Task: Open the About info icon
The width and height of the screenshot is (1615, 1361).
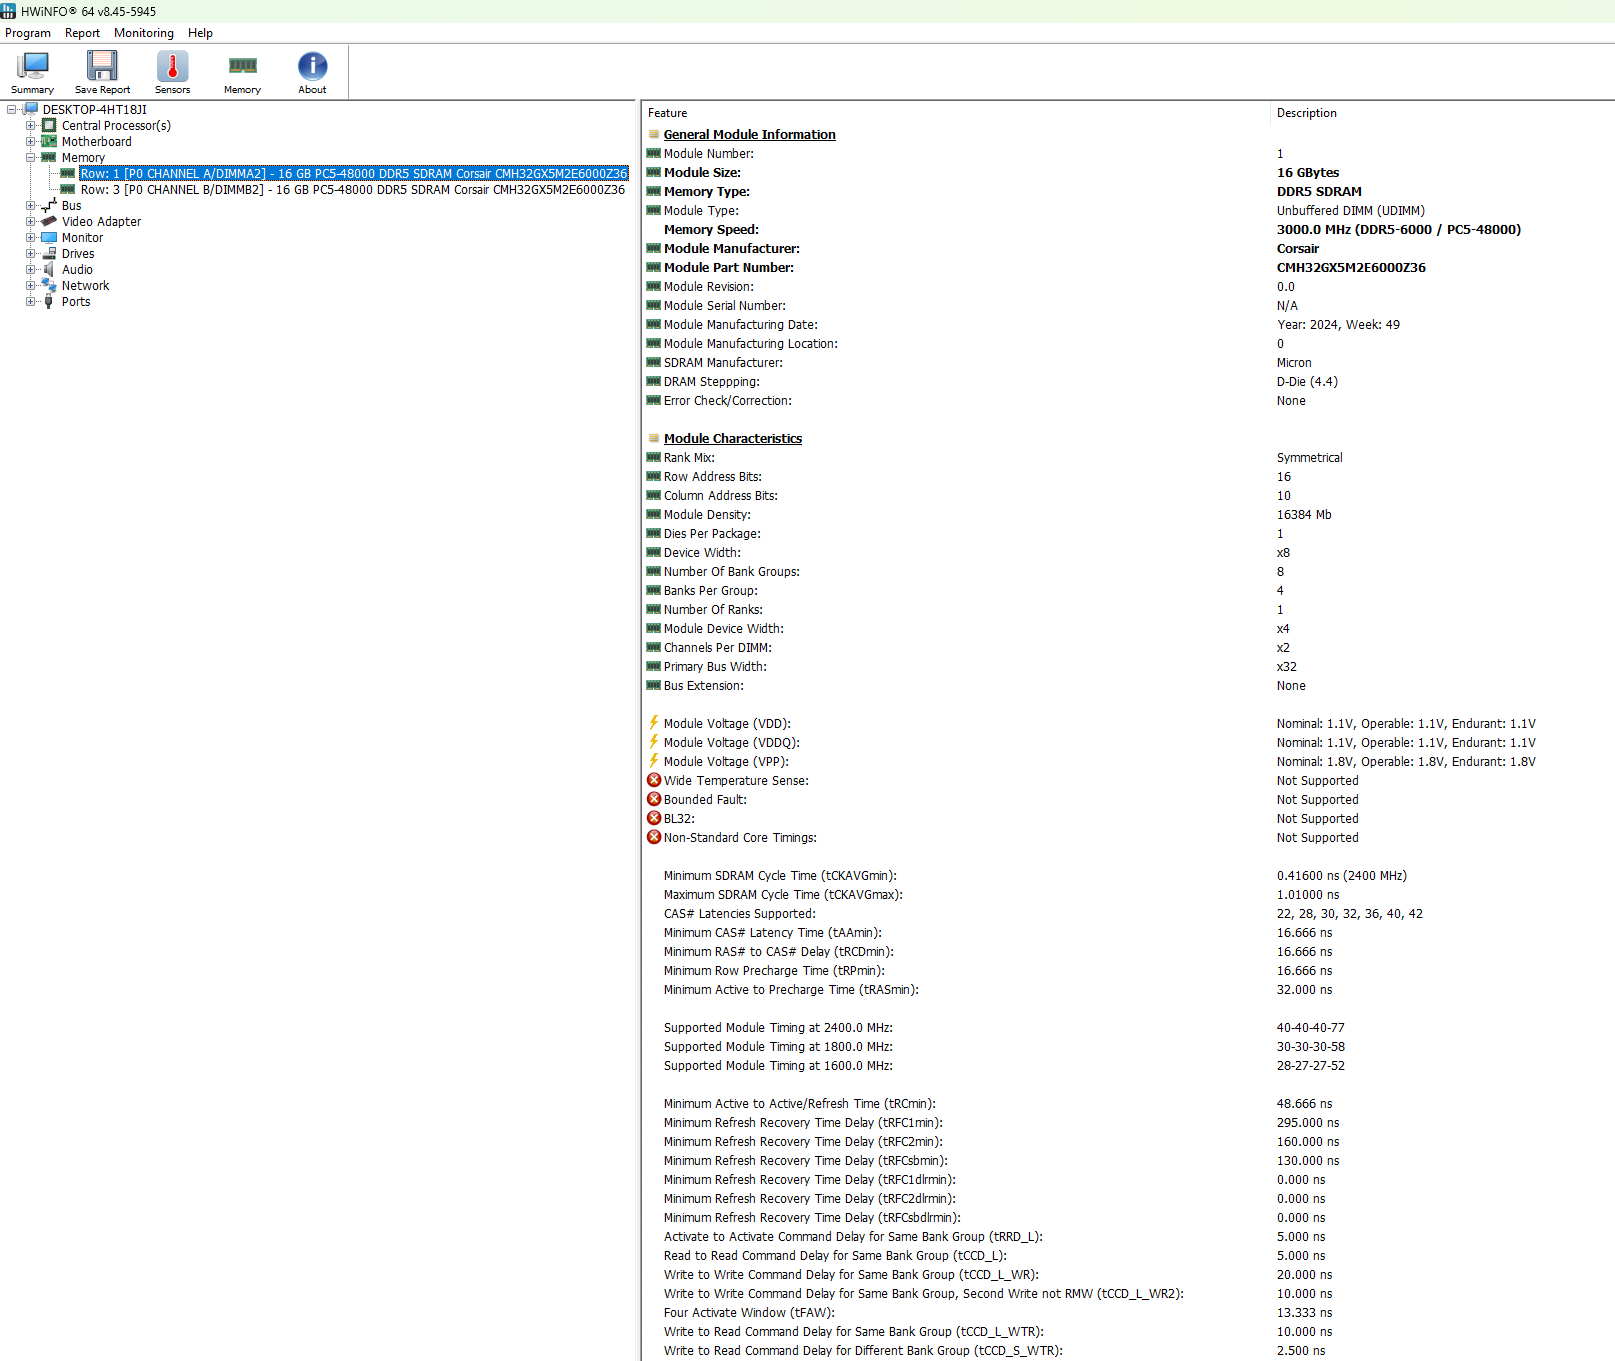Action: pos(312,66)
